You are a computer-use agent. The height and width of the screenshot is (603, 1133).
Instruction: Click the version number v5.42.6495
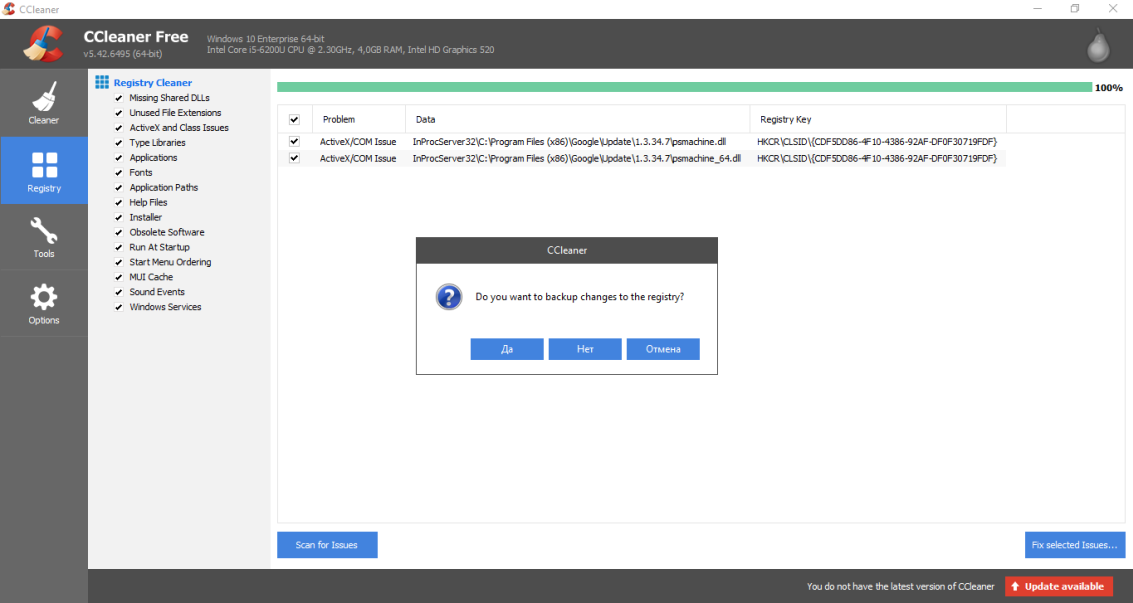pos(122,54)
